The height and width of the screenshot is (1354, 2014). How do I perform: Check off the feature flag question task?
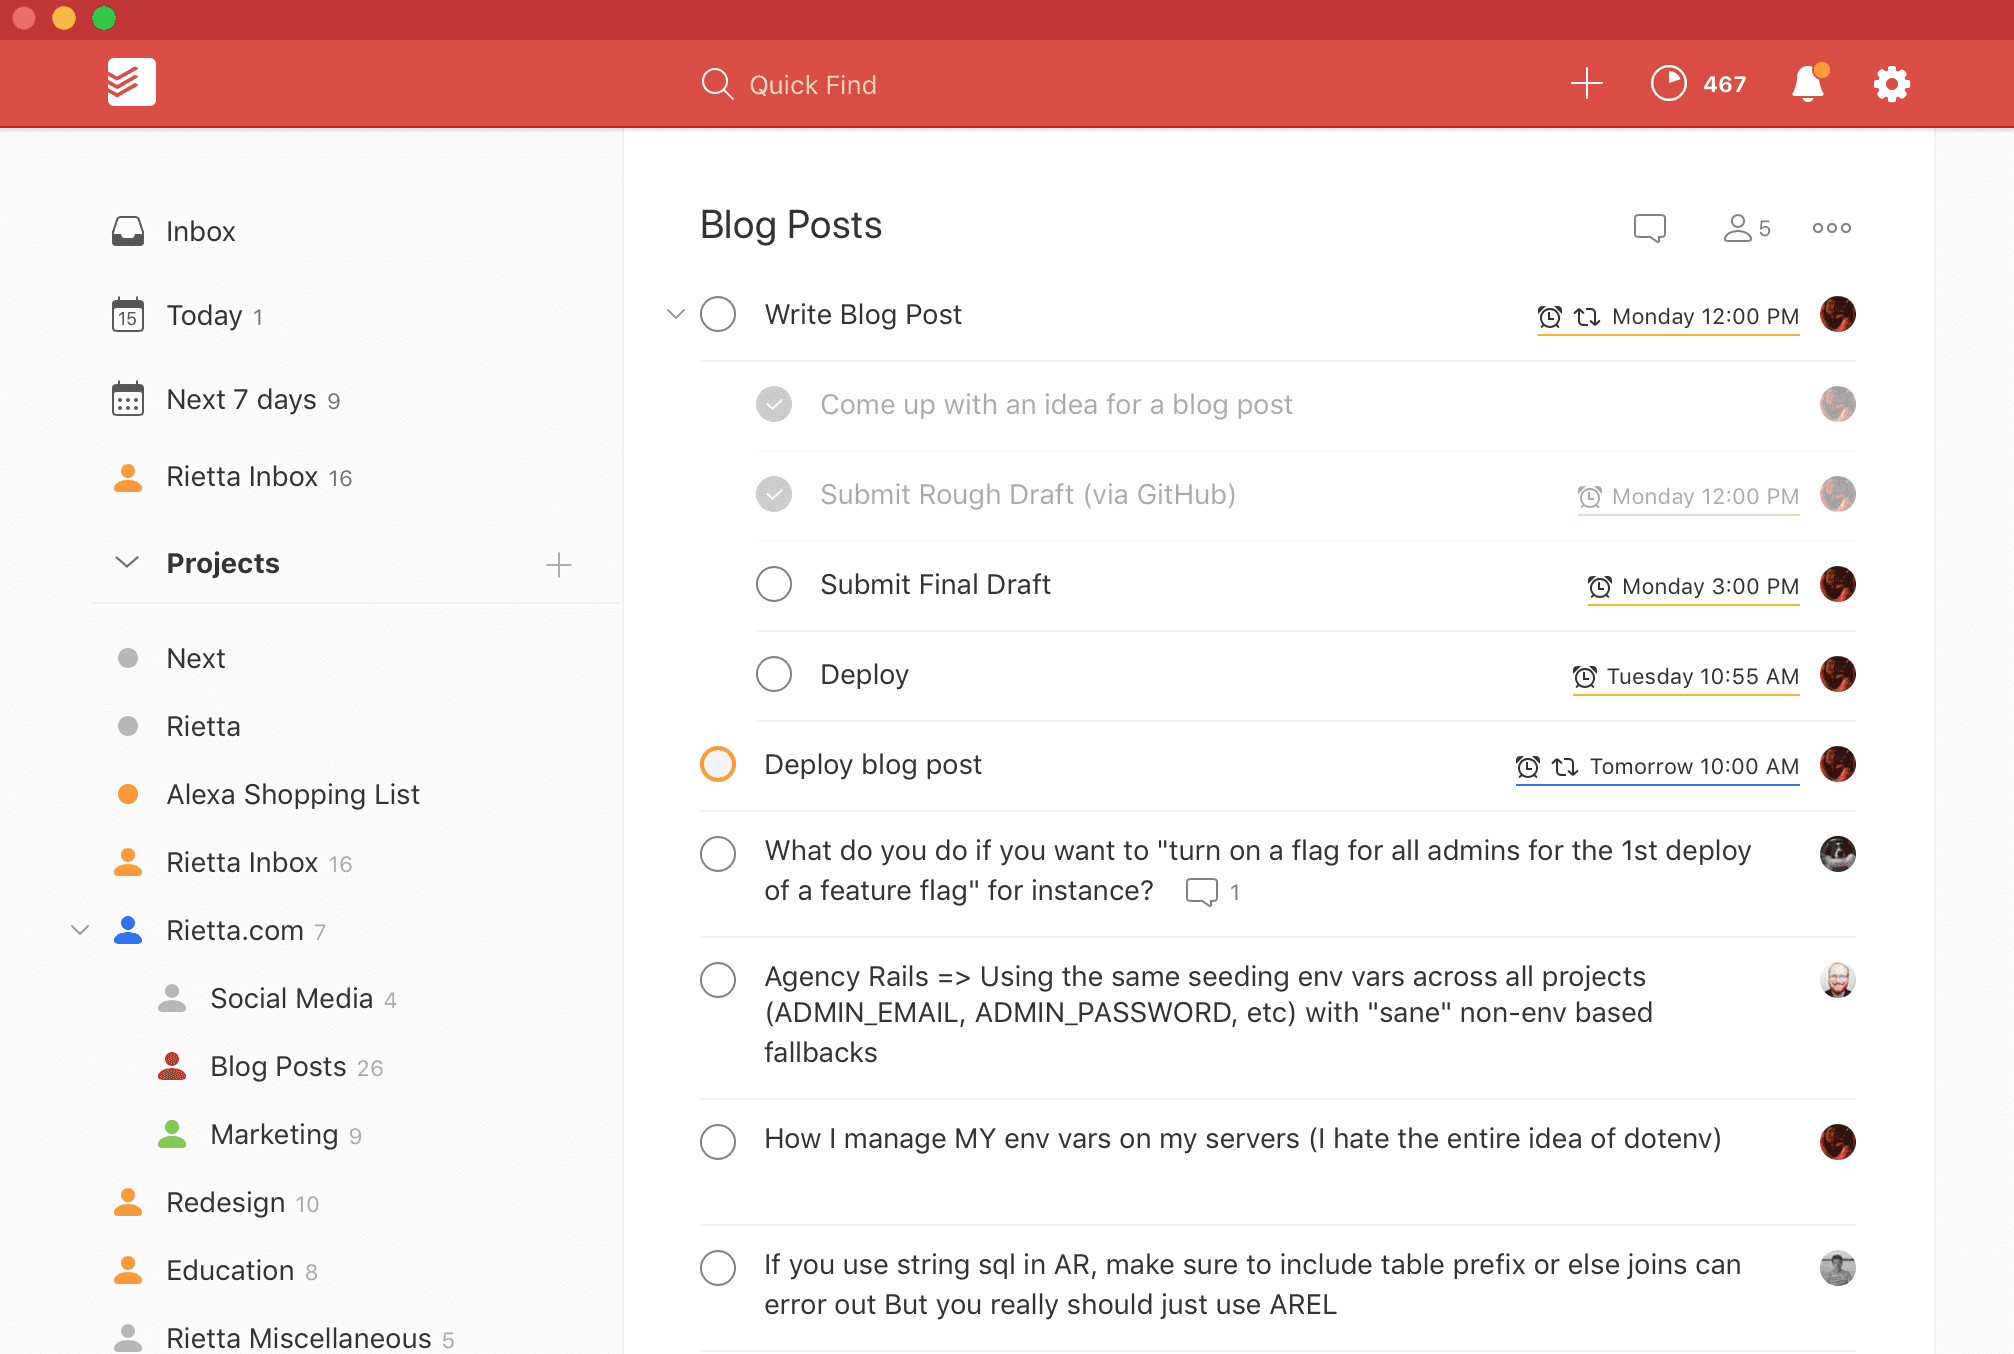[718, 854]
